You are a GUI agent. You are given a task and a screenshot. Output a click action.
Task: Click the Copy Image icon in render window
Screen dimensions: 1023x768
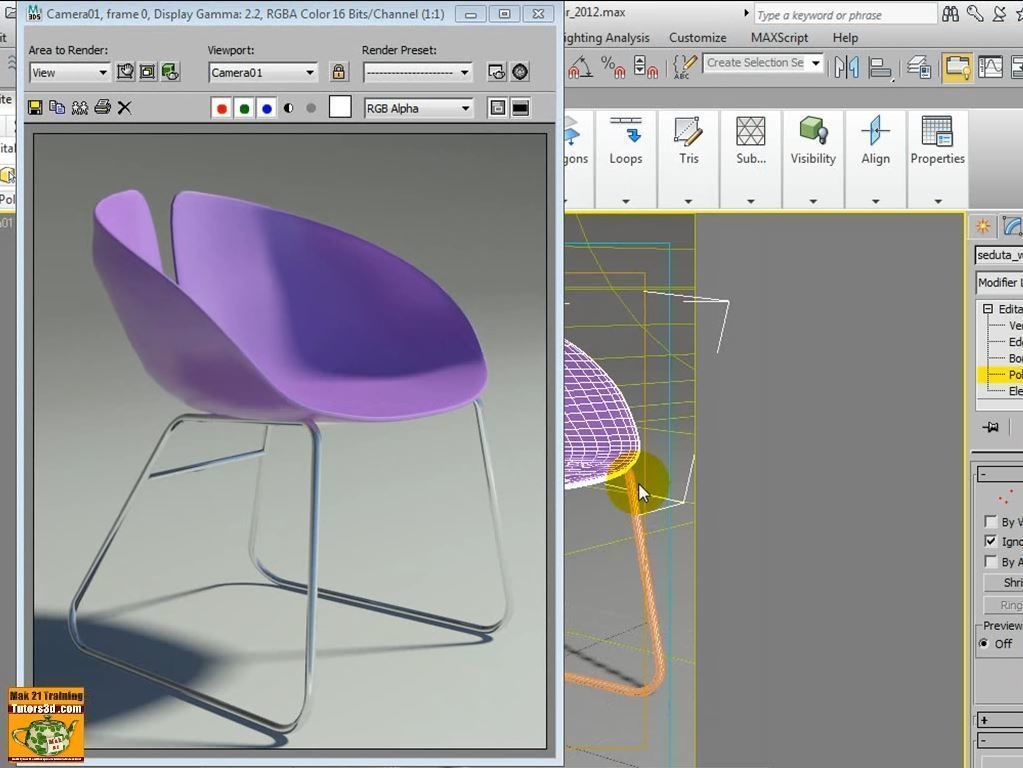[x=57, y=108]
